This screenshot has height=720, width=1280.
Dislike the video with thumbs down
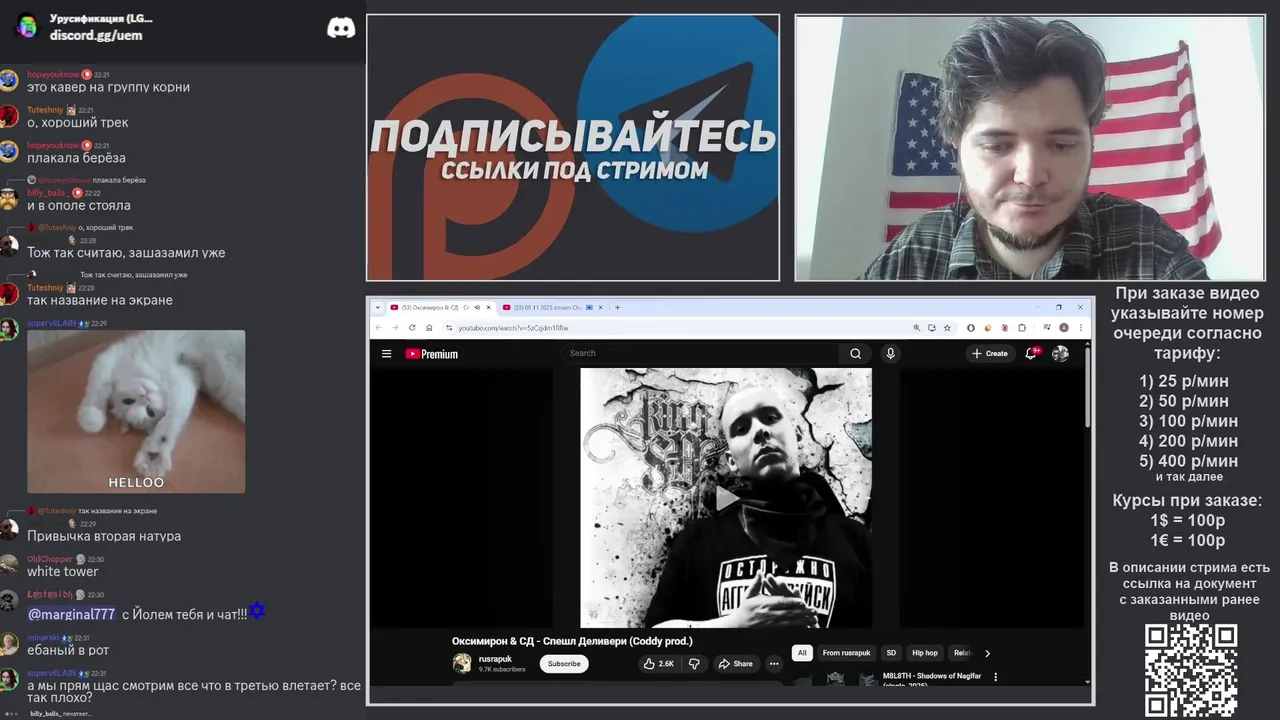point(694,664)
